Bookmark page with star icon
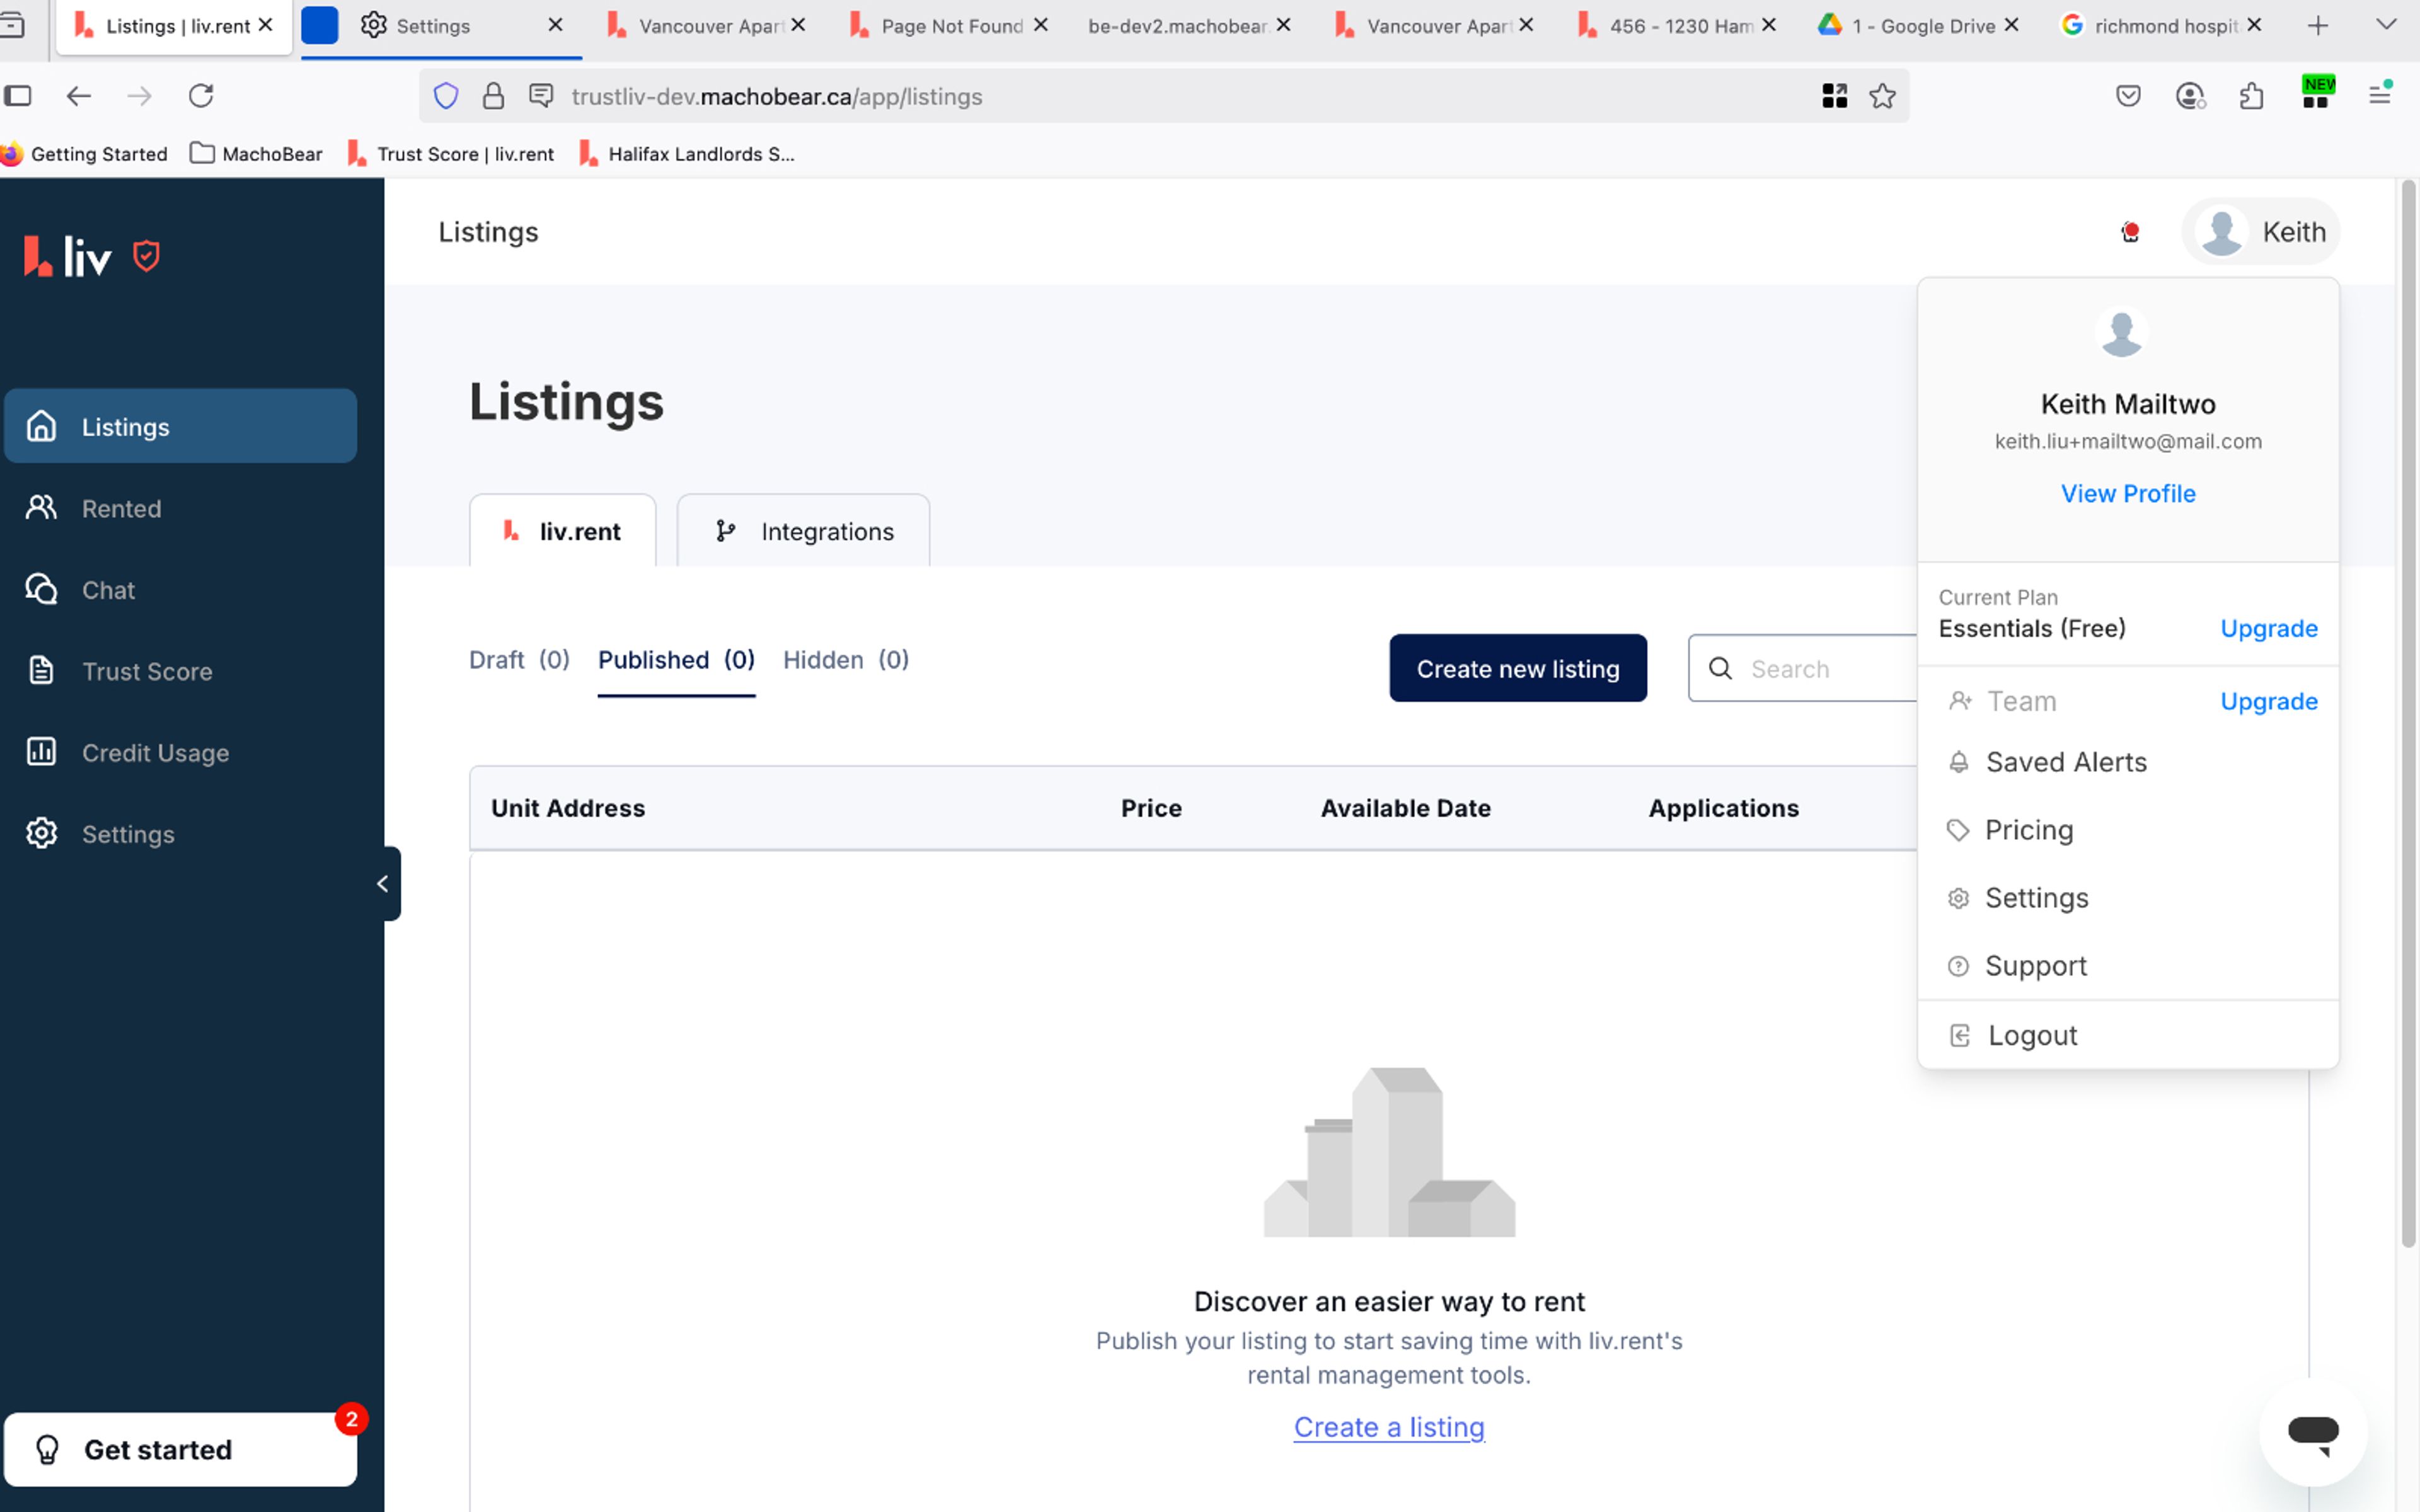Viewport: 2420px width, 1512px height. pos(1882,96)
